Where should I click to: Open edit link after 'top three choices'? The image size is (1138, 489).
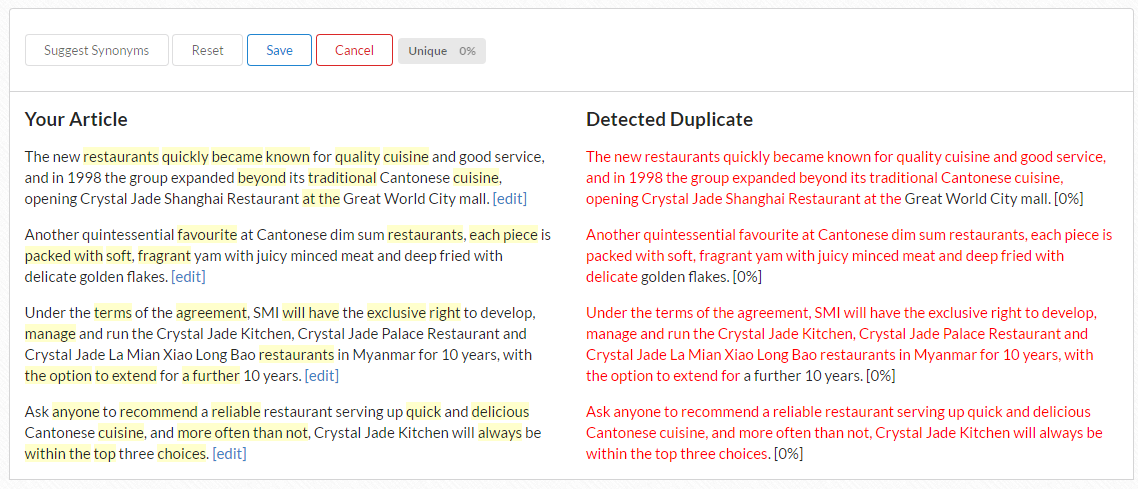(x=229, y=454)
